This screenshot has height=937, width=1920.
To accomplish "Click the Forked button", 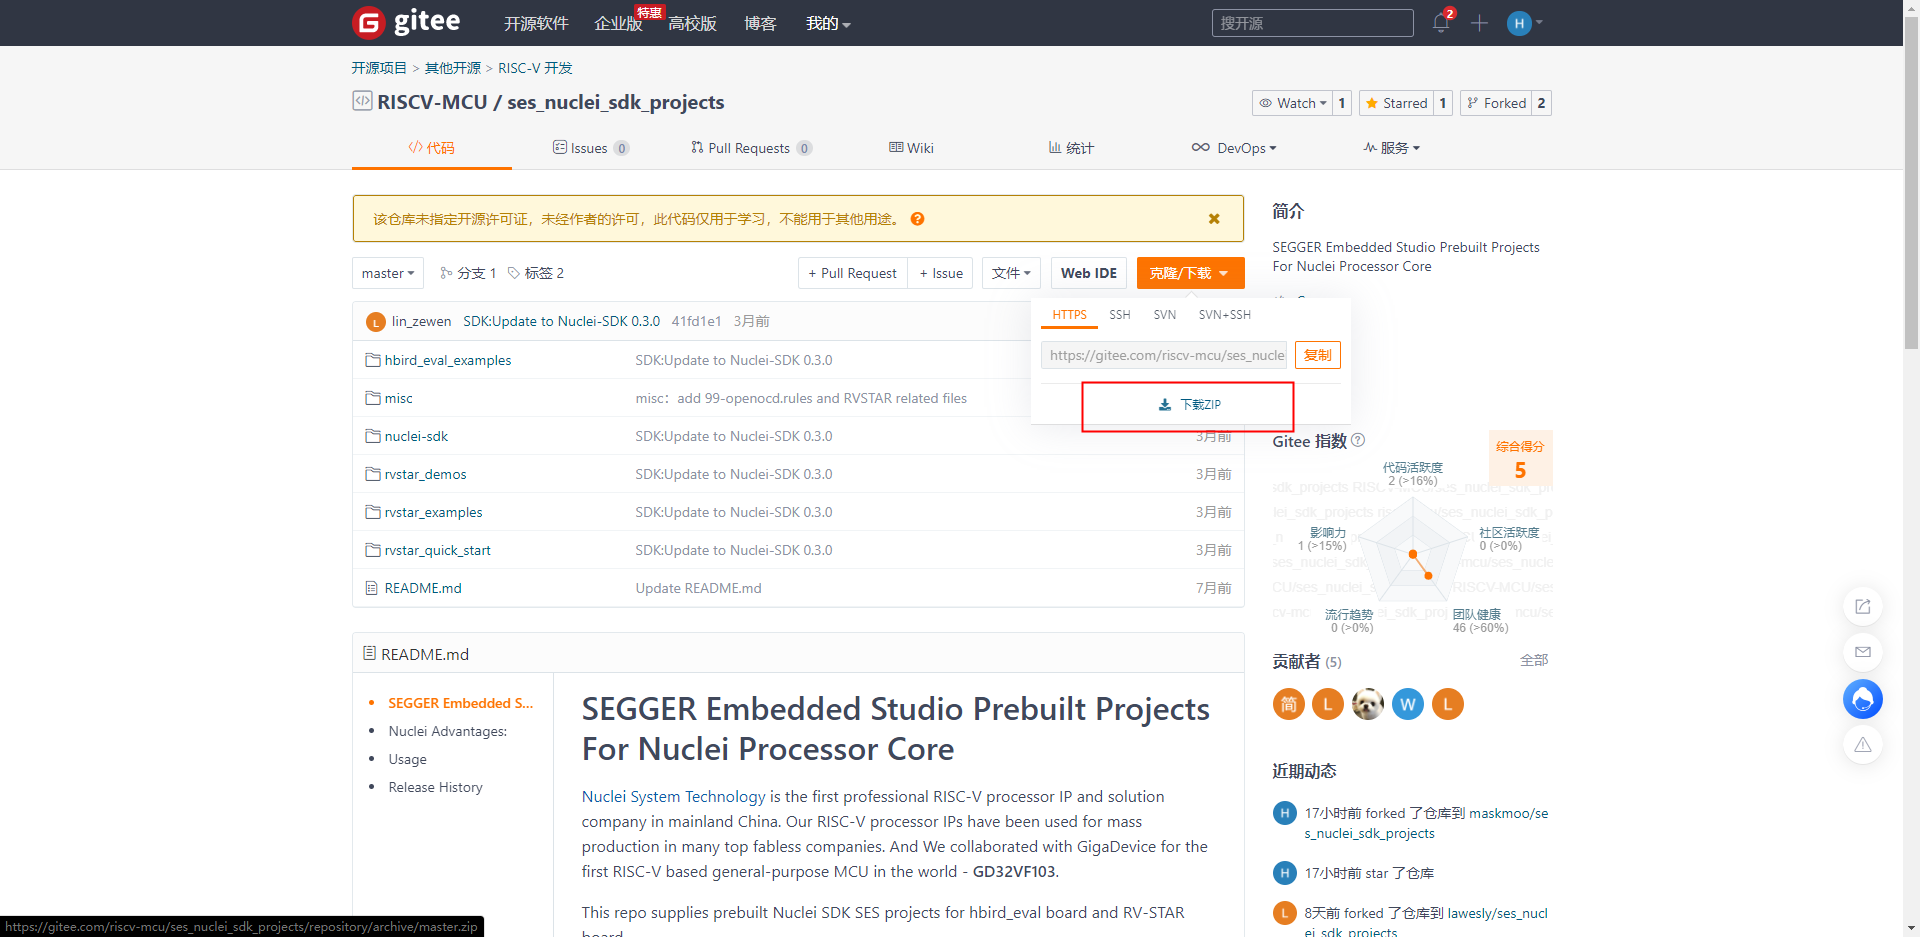I will (x=1496, y=103).
